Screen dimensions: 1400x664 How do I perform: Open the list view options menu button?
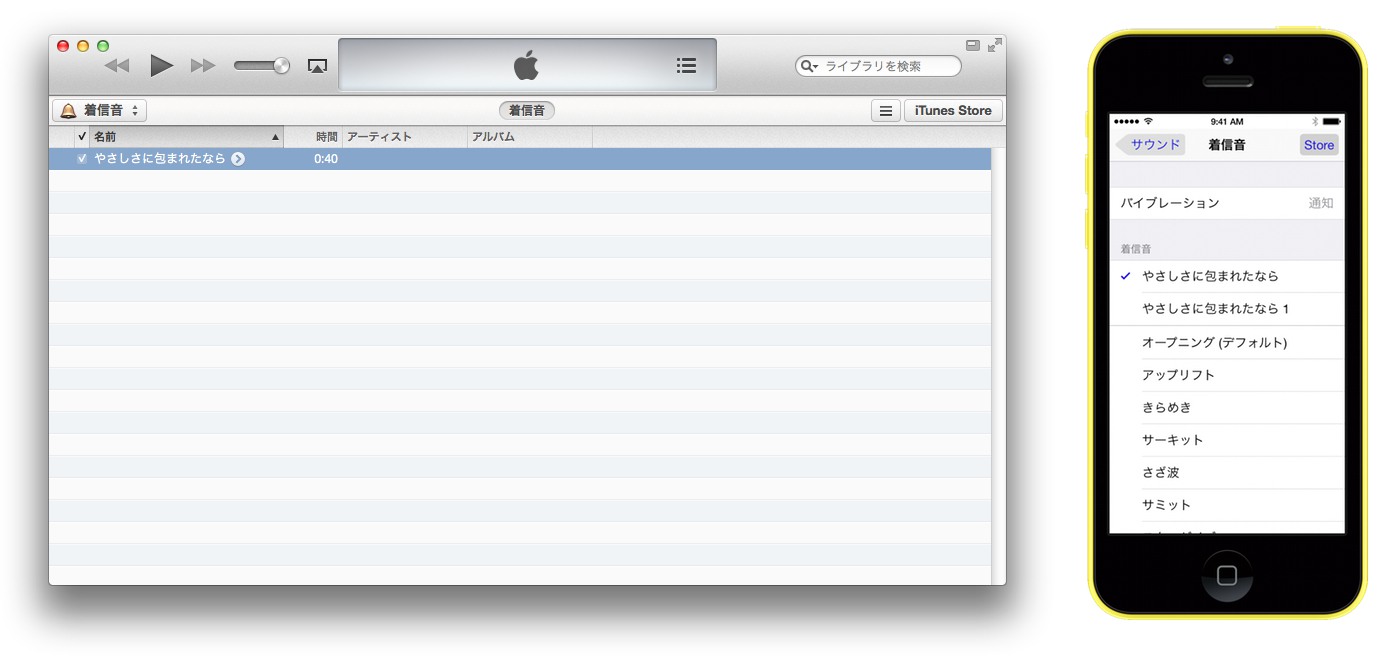pos(885,111)
